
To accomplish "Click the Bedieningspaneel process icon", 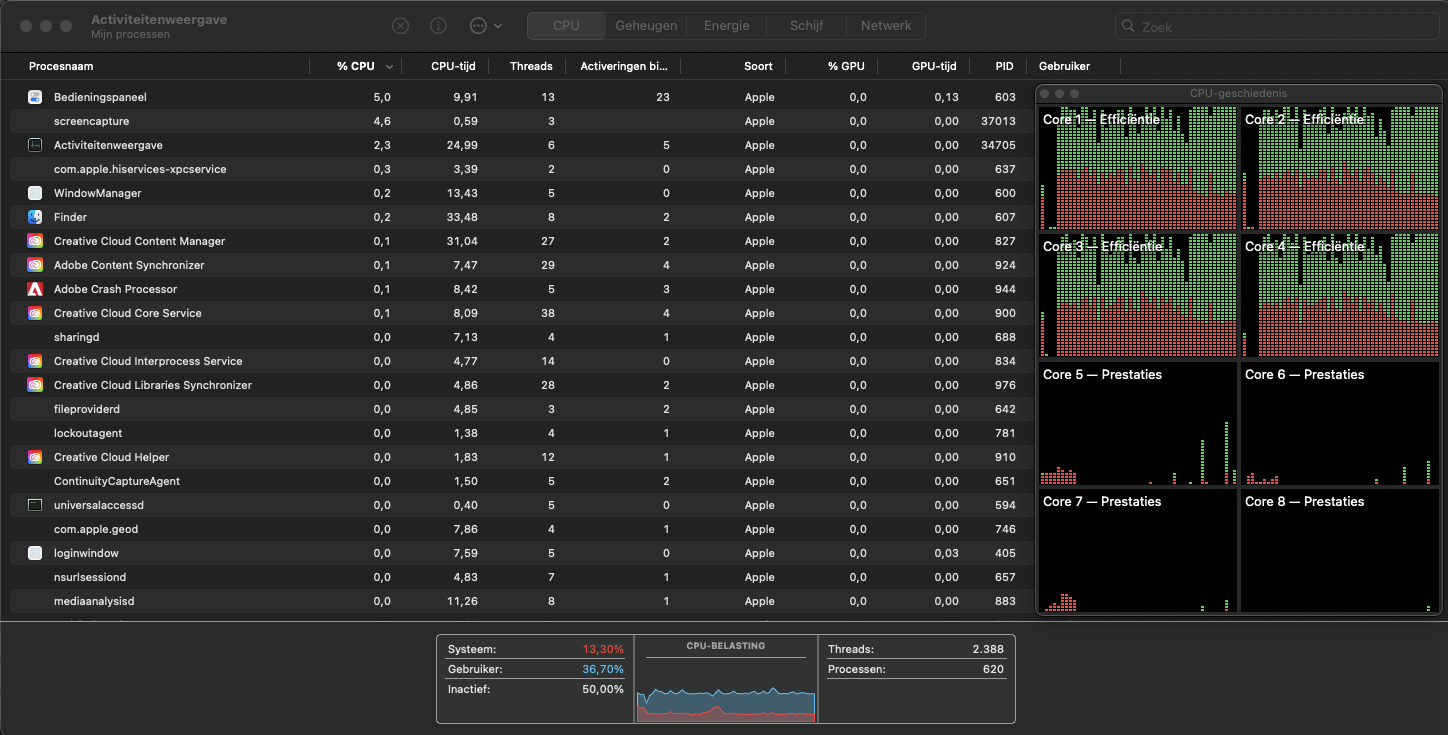I will pyautogui.click(x=35, y=97).
